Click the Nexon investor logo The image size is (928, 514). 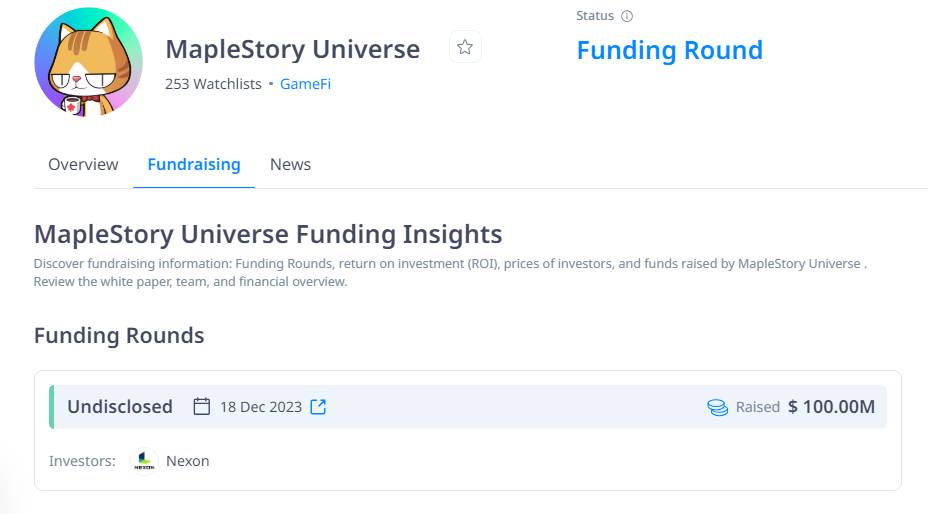point(145,461)
